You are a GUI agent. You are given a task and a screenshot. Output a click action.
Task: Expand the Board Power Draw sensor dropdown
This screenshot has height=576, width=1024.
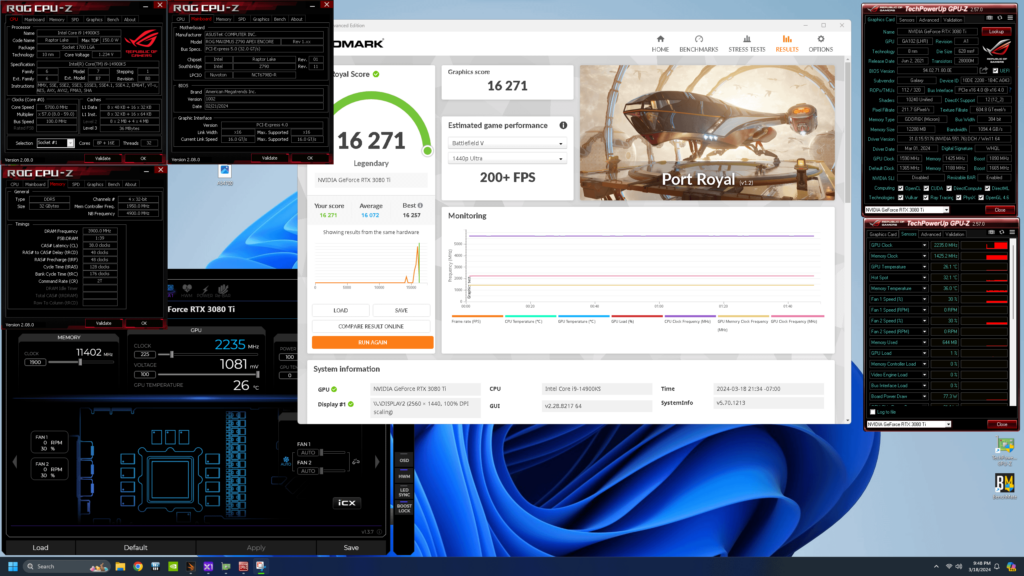click(924, 396)
